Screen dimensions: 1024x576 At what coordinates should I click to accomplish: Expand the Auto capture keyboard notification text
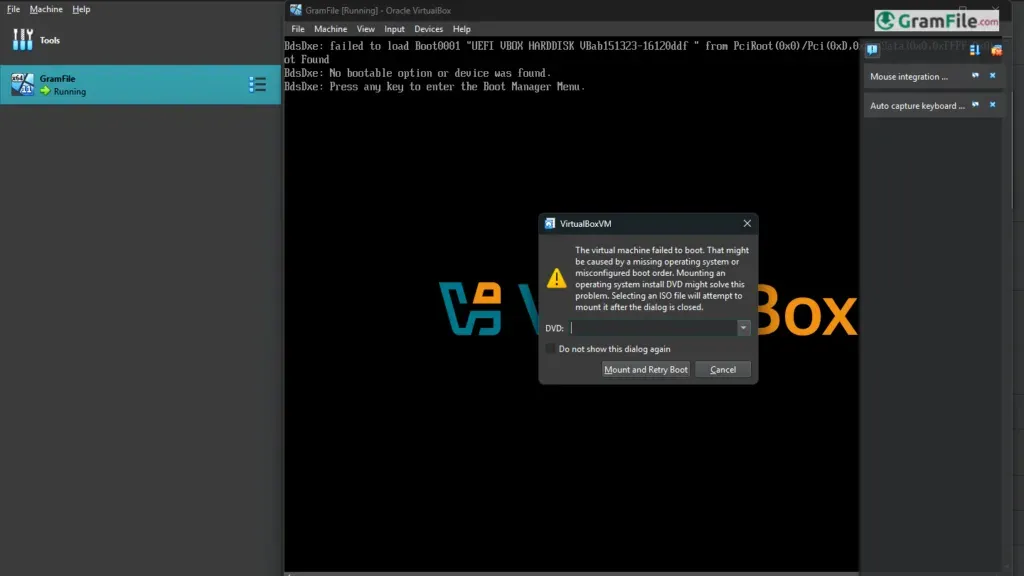pos(917,106)
